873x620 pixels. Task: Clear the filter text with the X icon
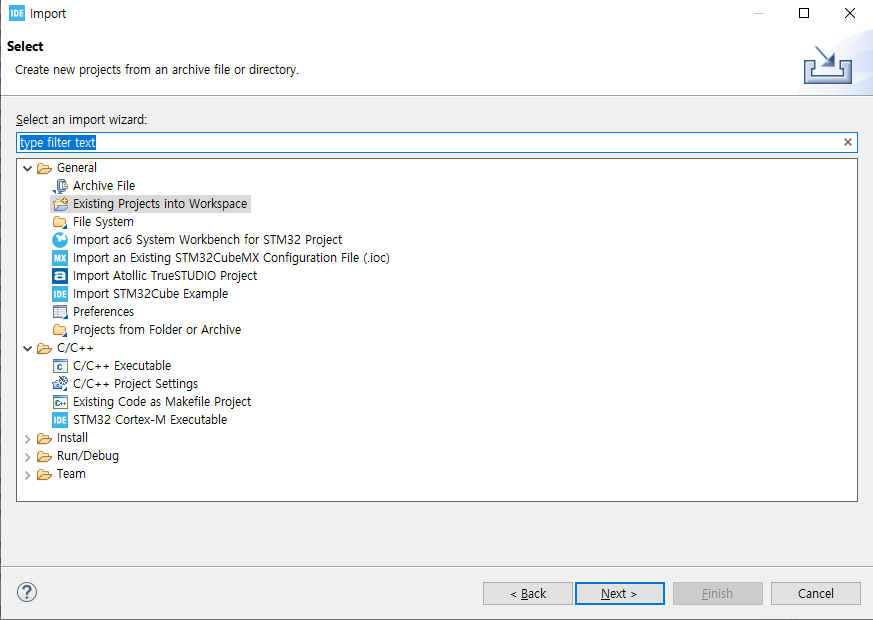click(847, 142)
